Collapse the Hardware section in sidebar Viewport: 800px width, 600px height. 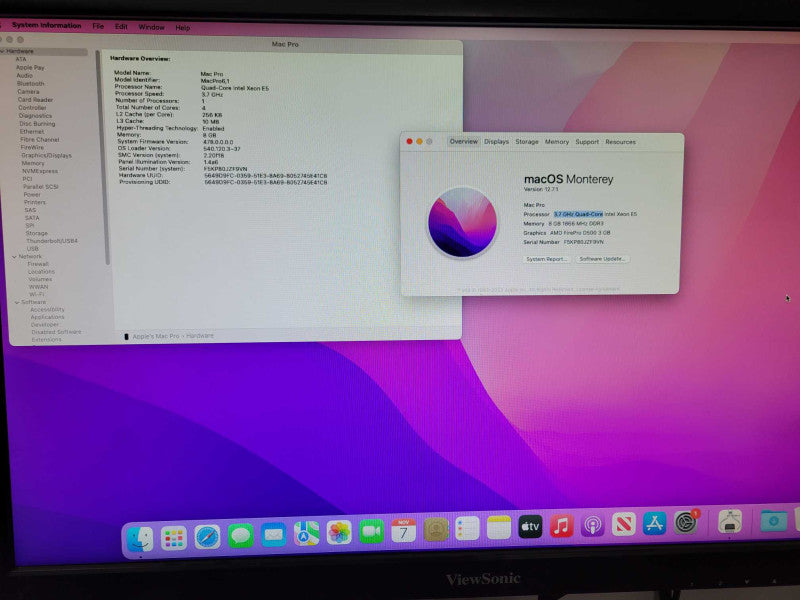(3, 51)
